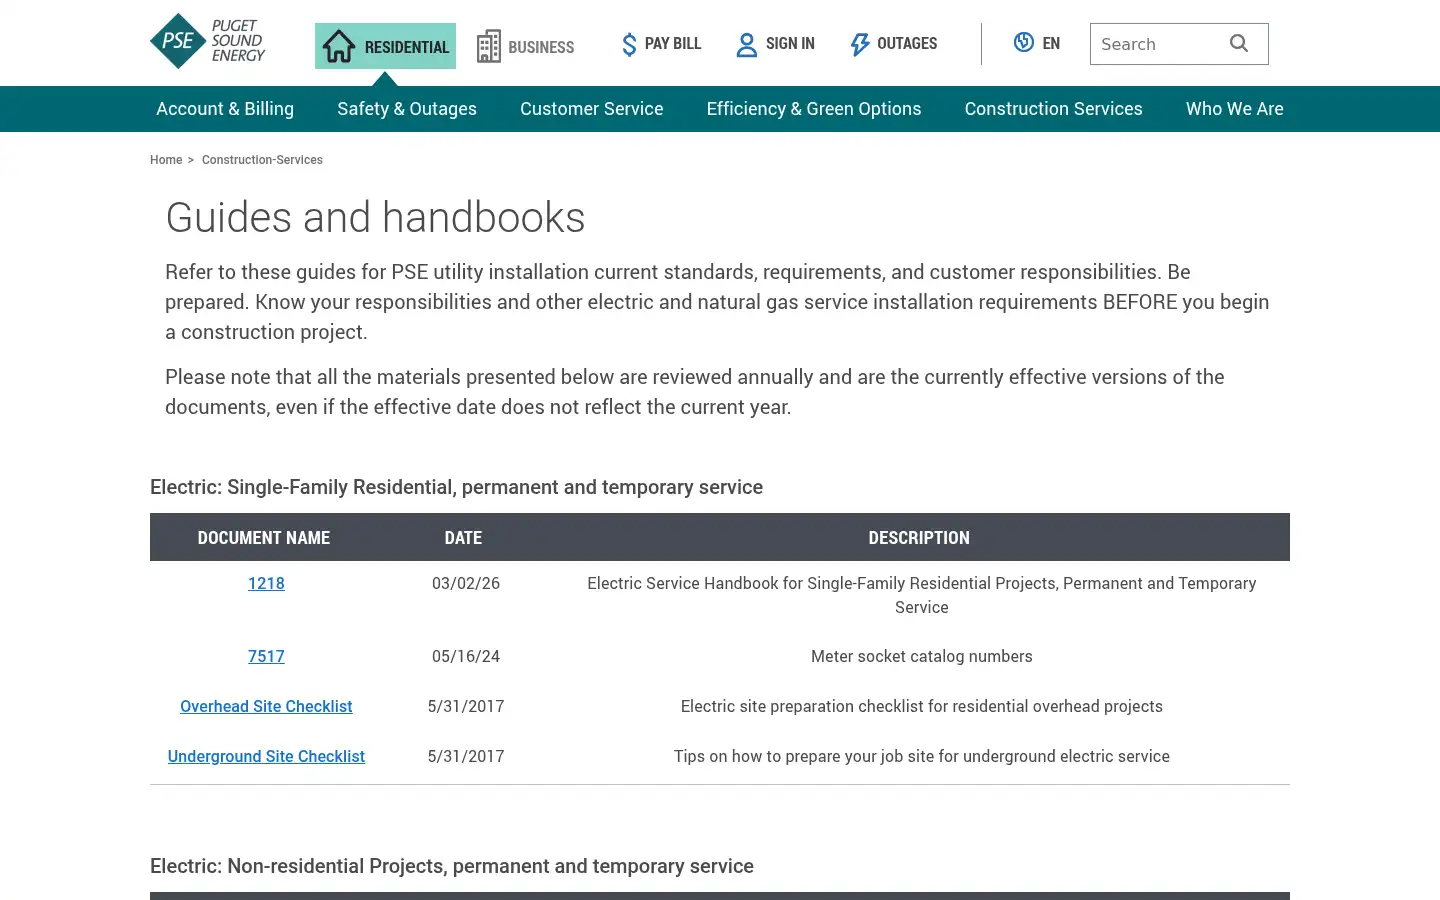The height and width of the screenshot is (900, 1440).
Task: Click the Puget Sound Energy logo
Action: [x=208, y=41]
